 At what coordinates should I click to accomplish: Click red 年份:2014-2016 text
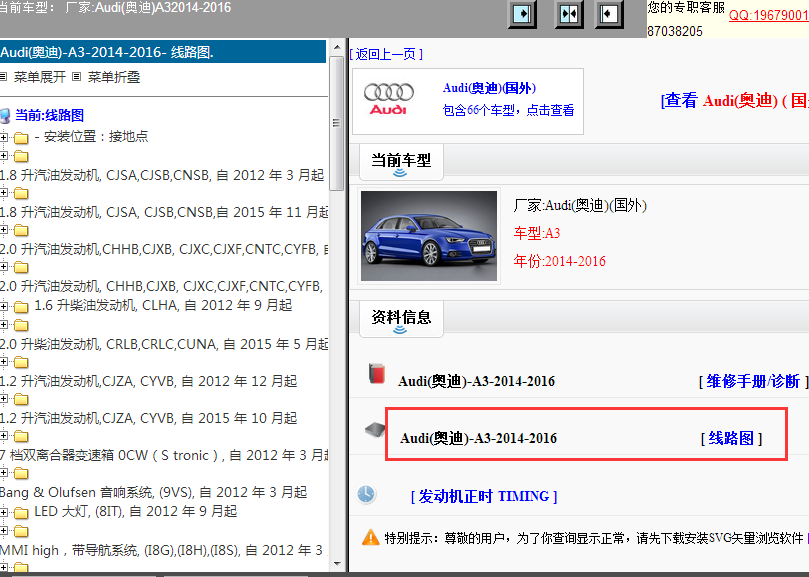click(x=559, y=261)
